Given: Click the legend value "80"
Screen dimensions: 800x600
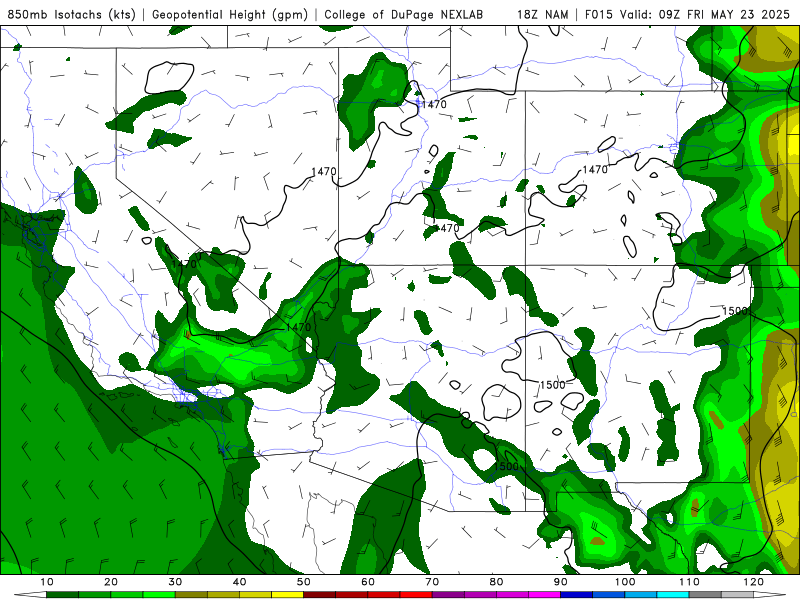Looking at the screenshot, I should [496, 582].
